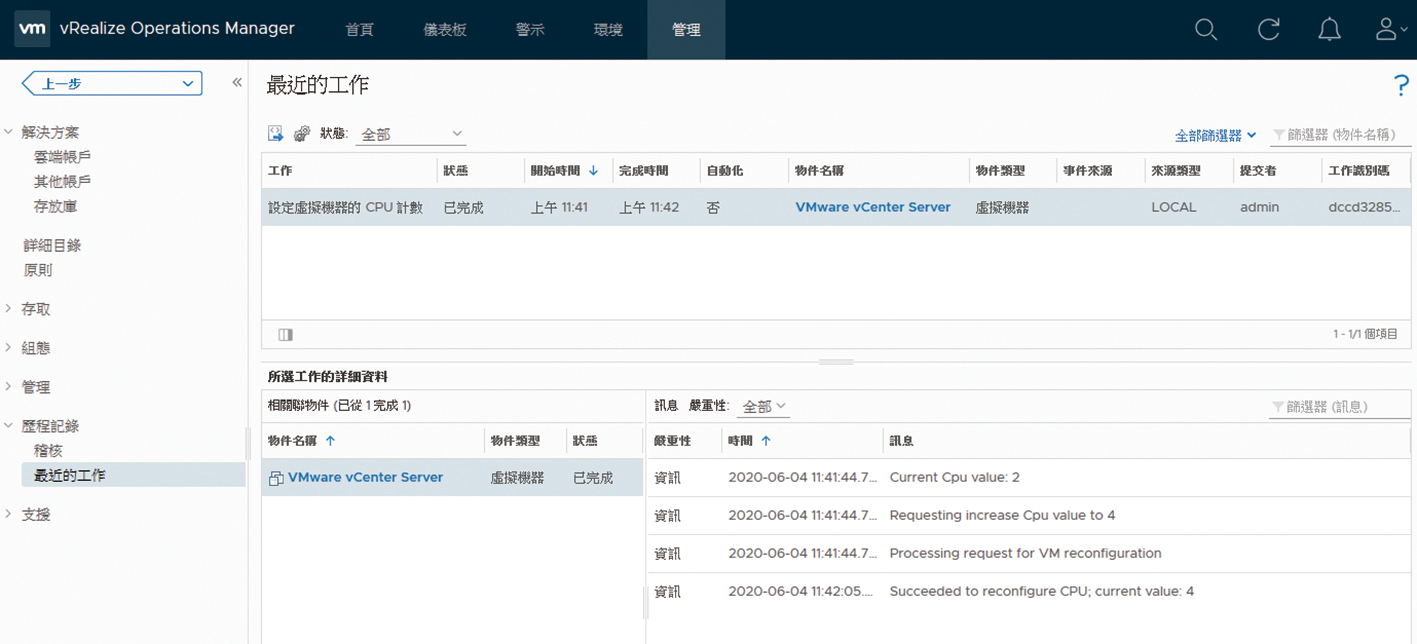The width and height of the screenshot is (1417, 644).
Task: Open 詳細目錄 in sidebar
Action: point(52,245)
